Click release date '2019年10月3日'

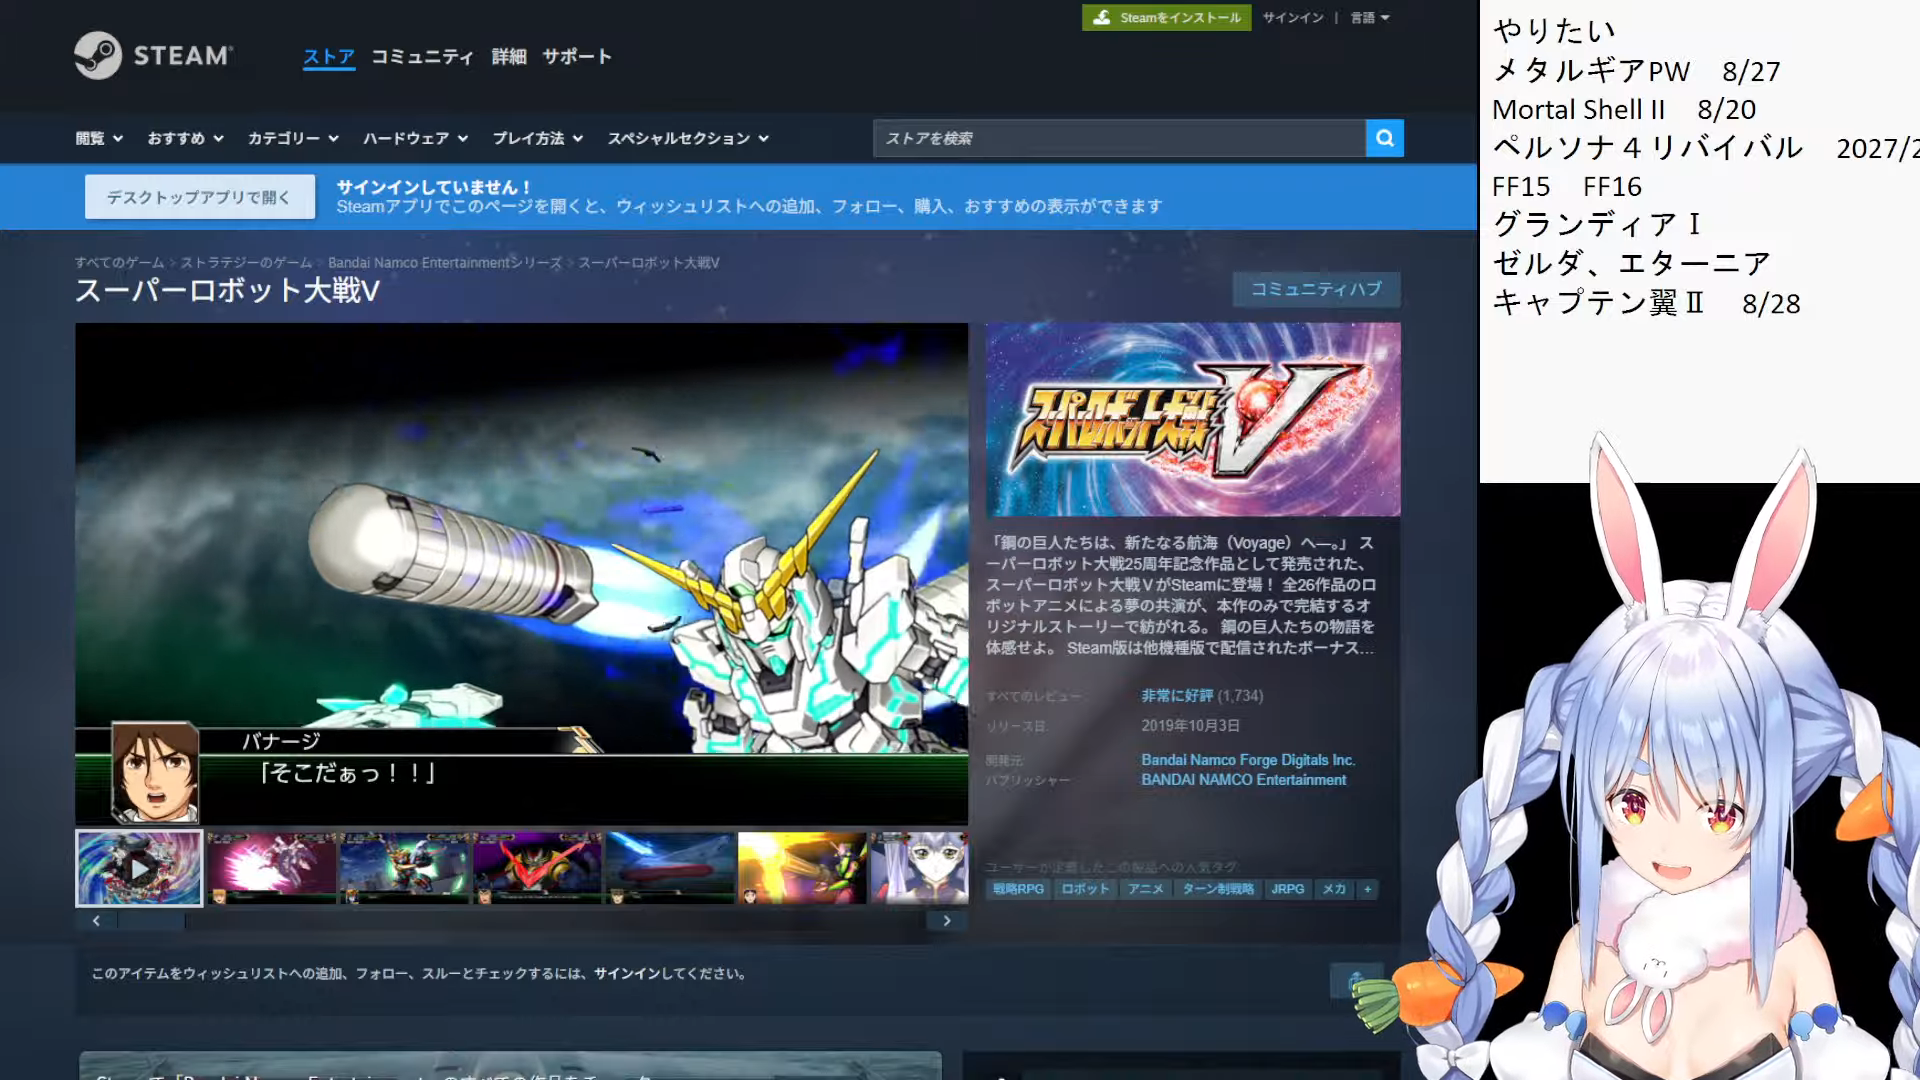click(1191, 726)
